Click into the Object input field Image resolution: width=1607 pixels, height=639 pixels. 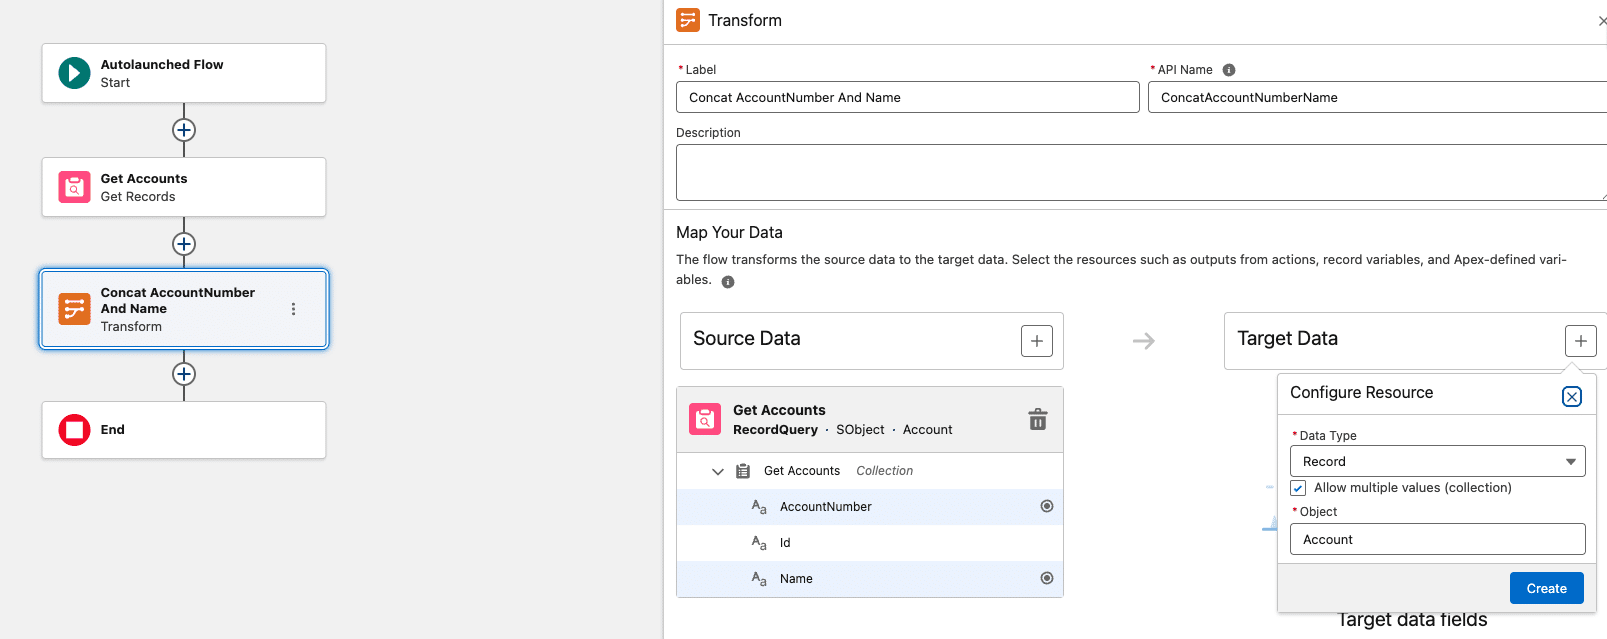pyautogui.click(x=1437, y=539)
